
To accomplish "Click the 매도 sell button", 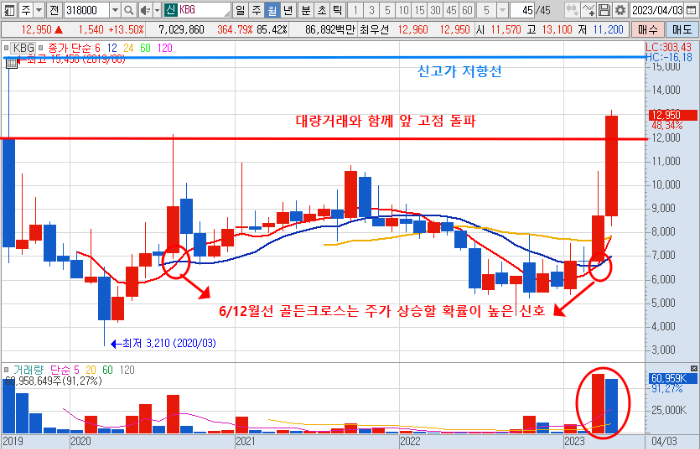I will [682, 30].
